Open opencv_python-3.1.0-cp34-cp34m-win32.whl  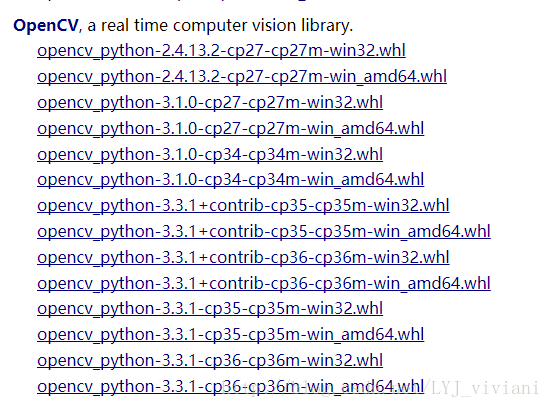tap(210, 155)
